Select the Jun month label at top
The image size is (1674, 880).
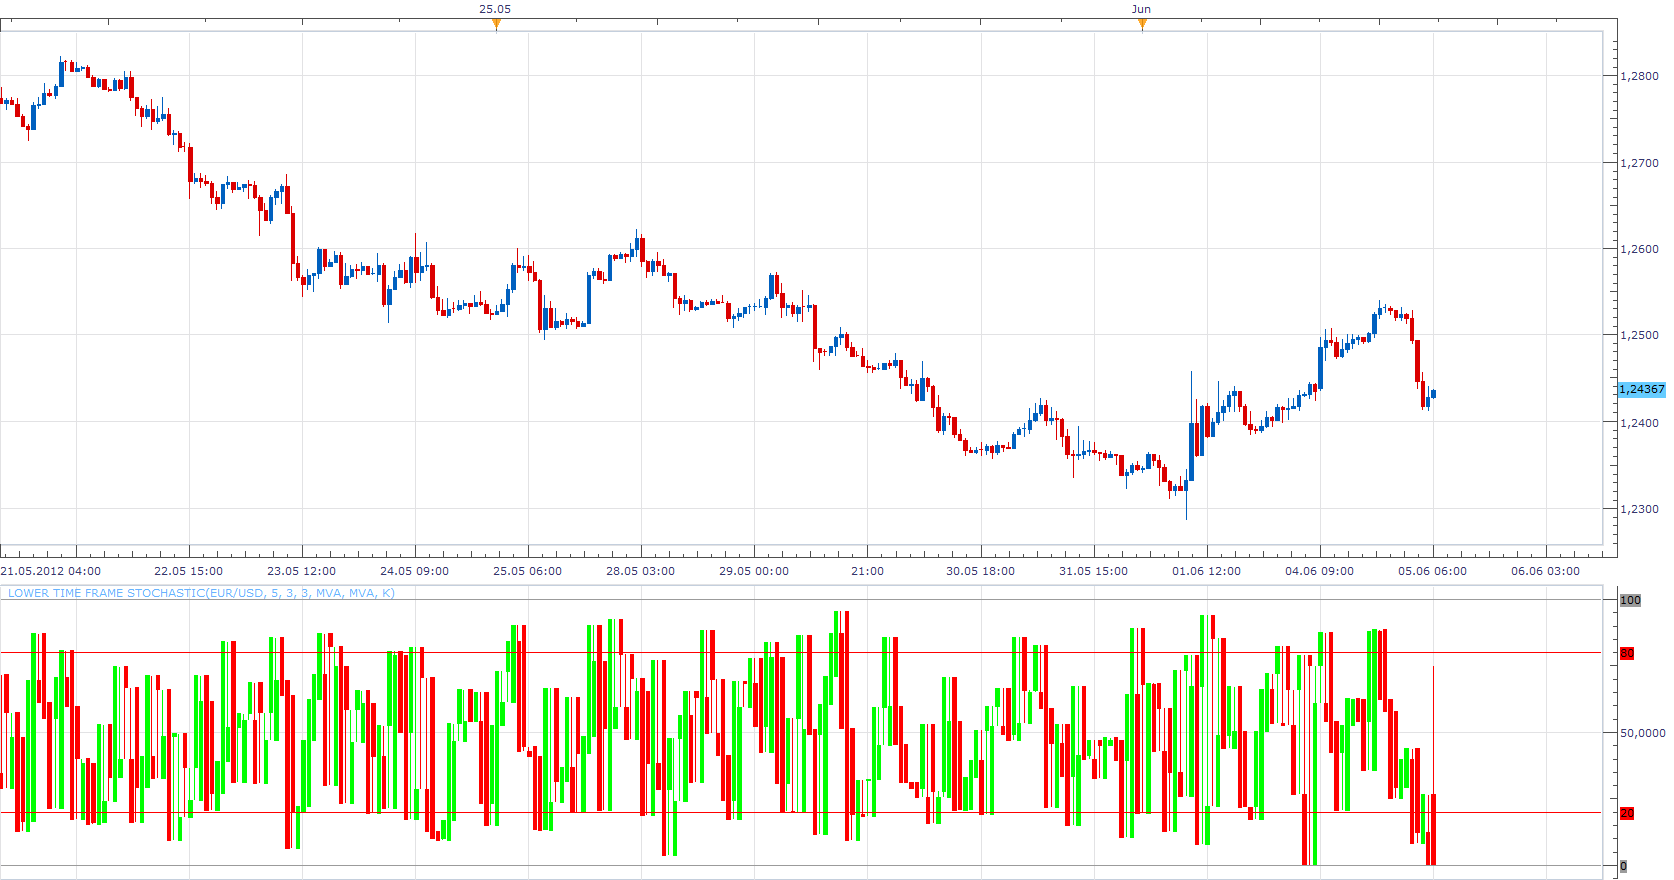tap(1141, 9)
